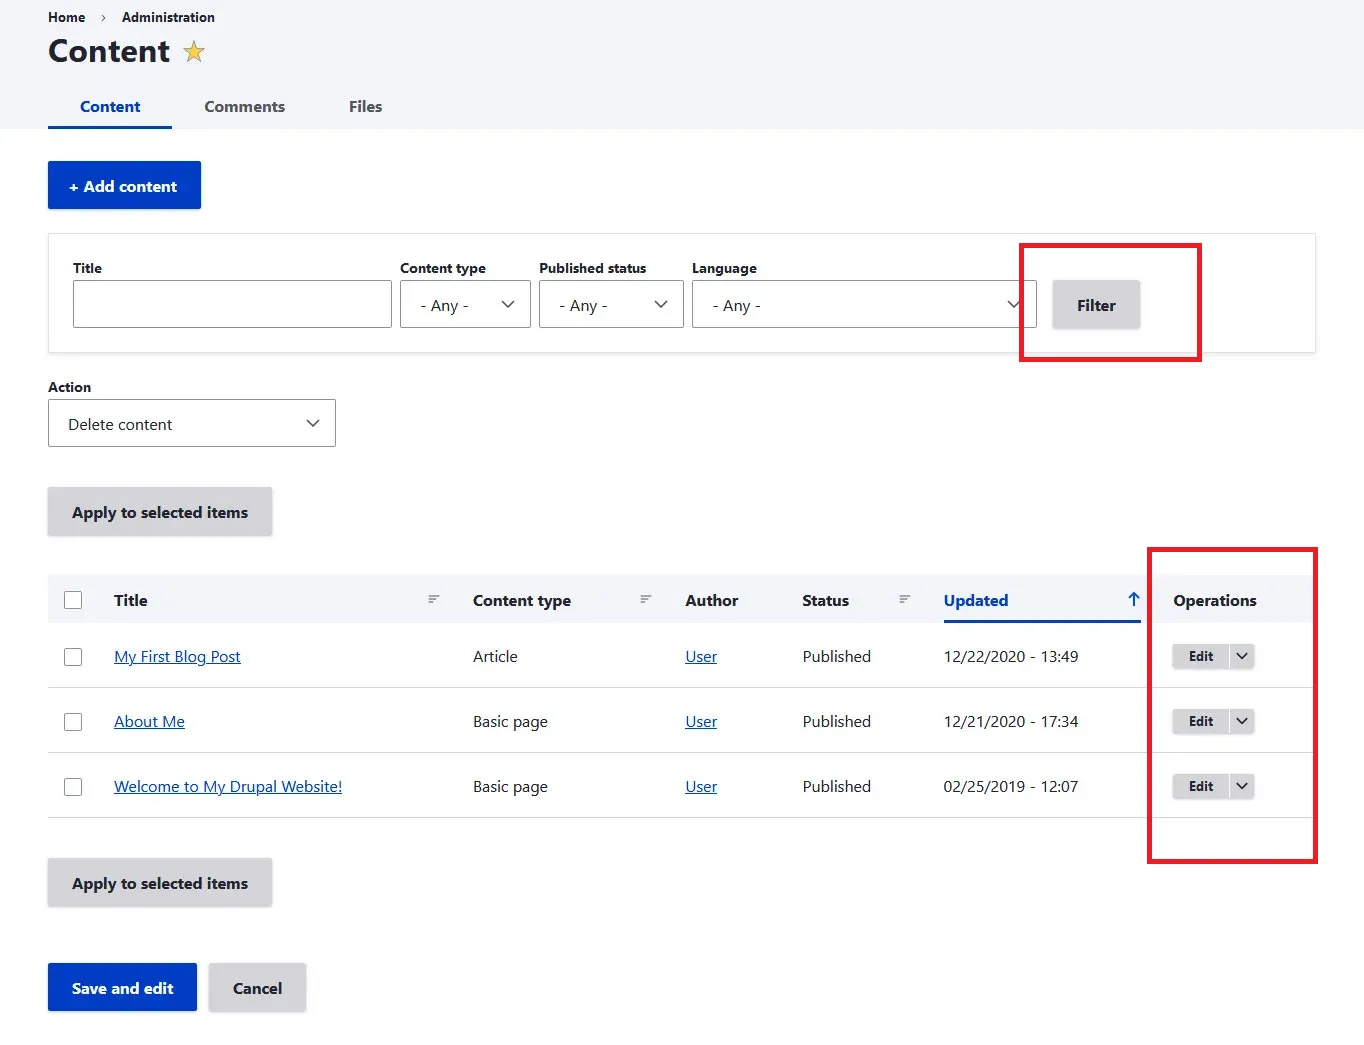
Task: Click date 12/22/2020 - 13:49
Action: pyautogui.click(x=1011, y=656)
